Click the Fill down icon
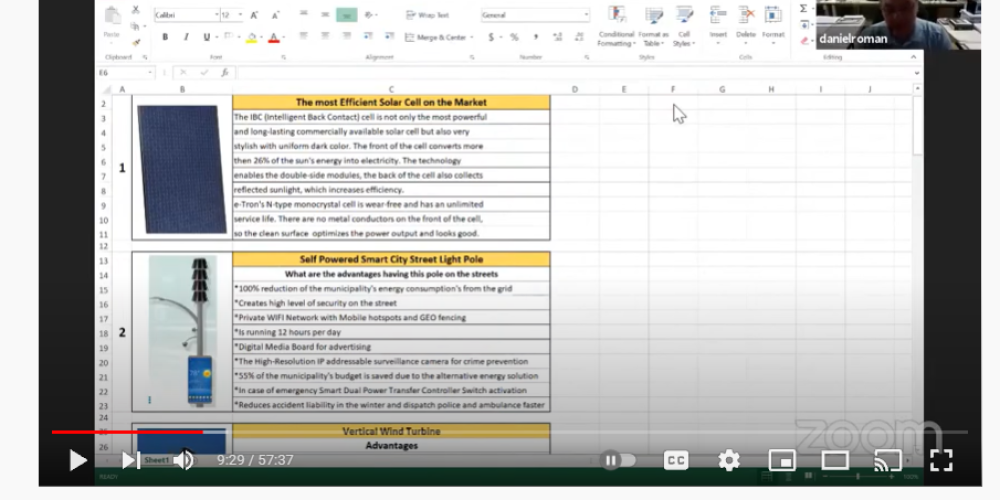This screenshot has width=1000, height=500. pos(804,25)
